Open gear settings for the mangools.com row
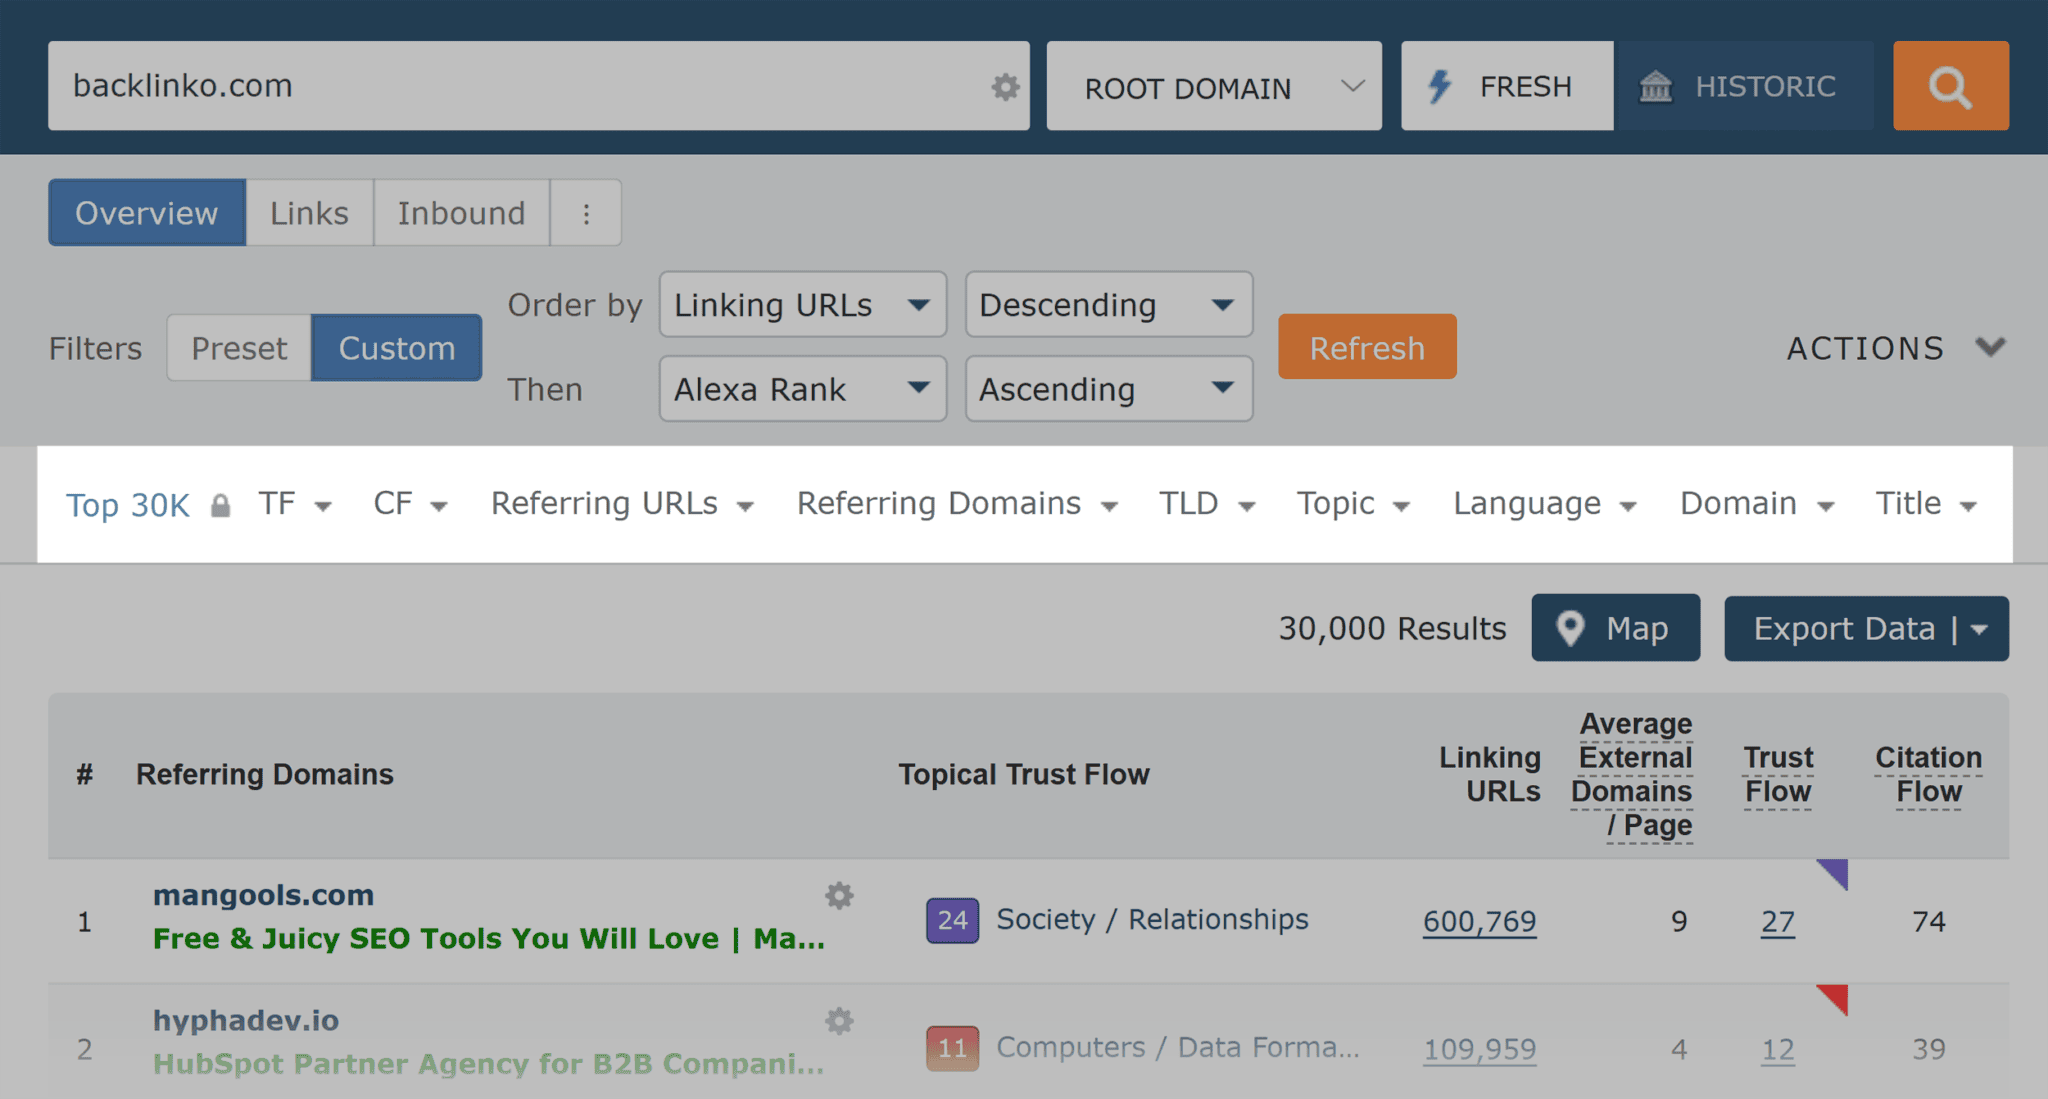The width and height of the screenshot is (2048, 1099). click(x=839, y=897)
